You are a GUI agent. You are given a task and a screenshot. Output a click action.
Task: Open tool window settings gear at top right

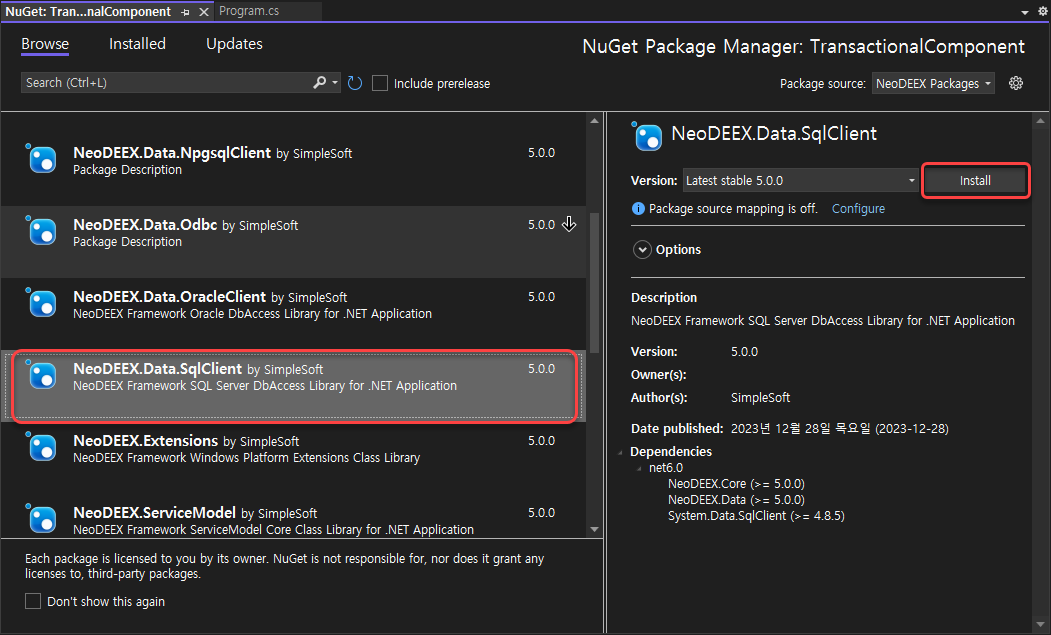click(x=1043, y=11)
